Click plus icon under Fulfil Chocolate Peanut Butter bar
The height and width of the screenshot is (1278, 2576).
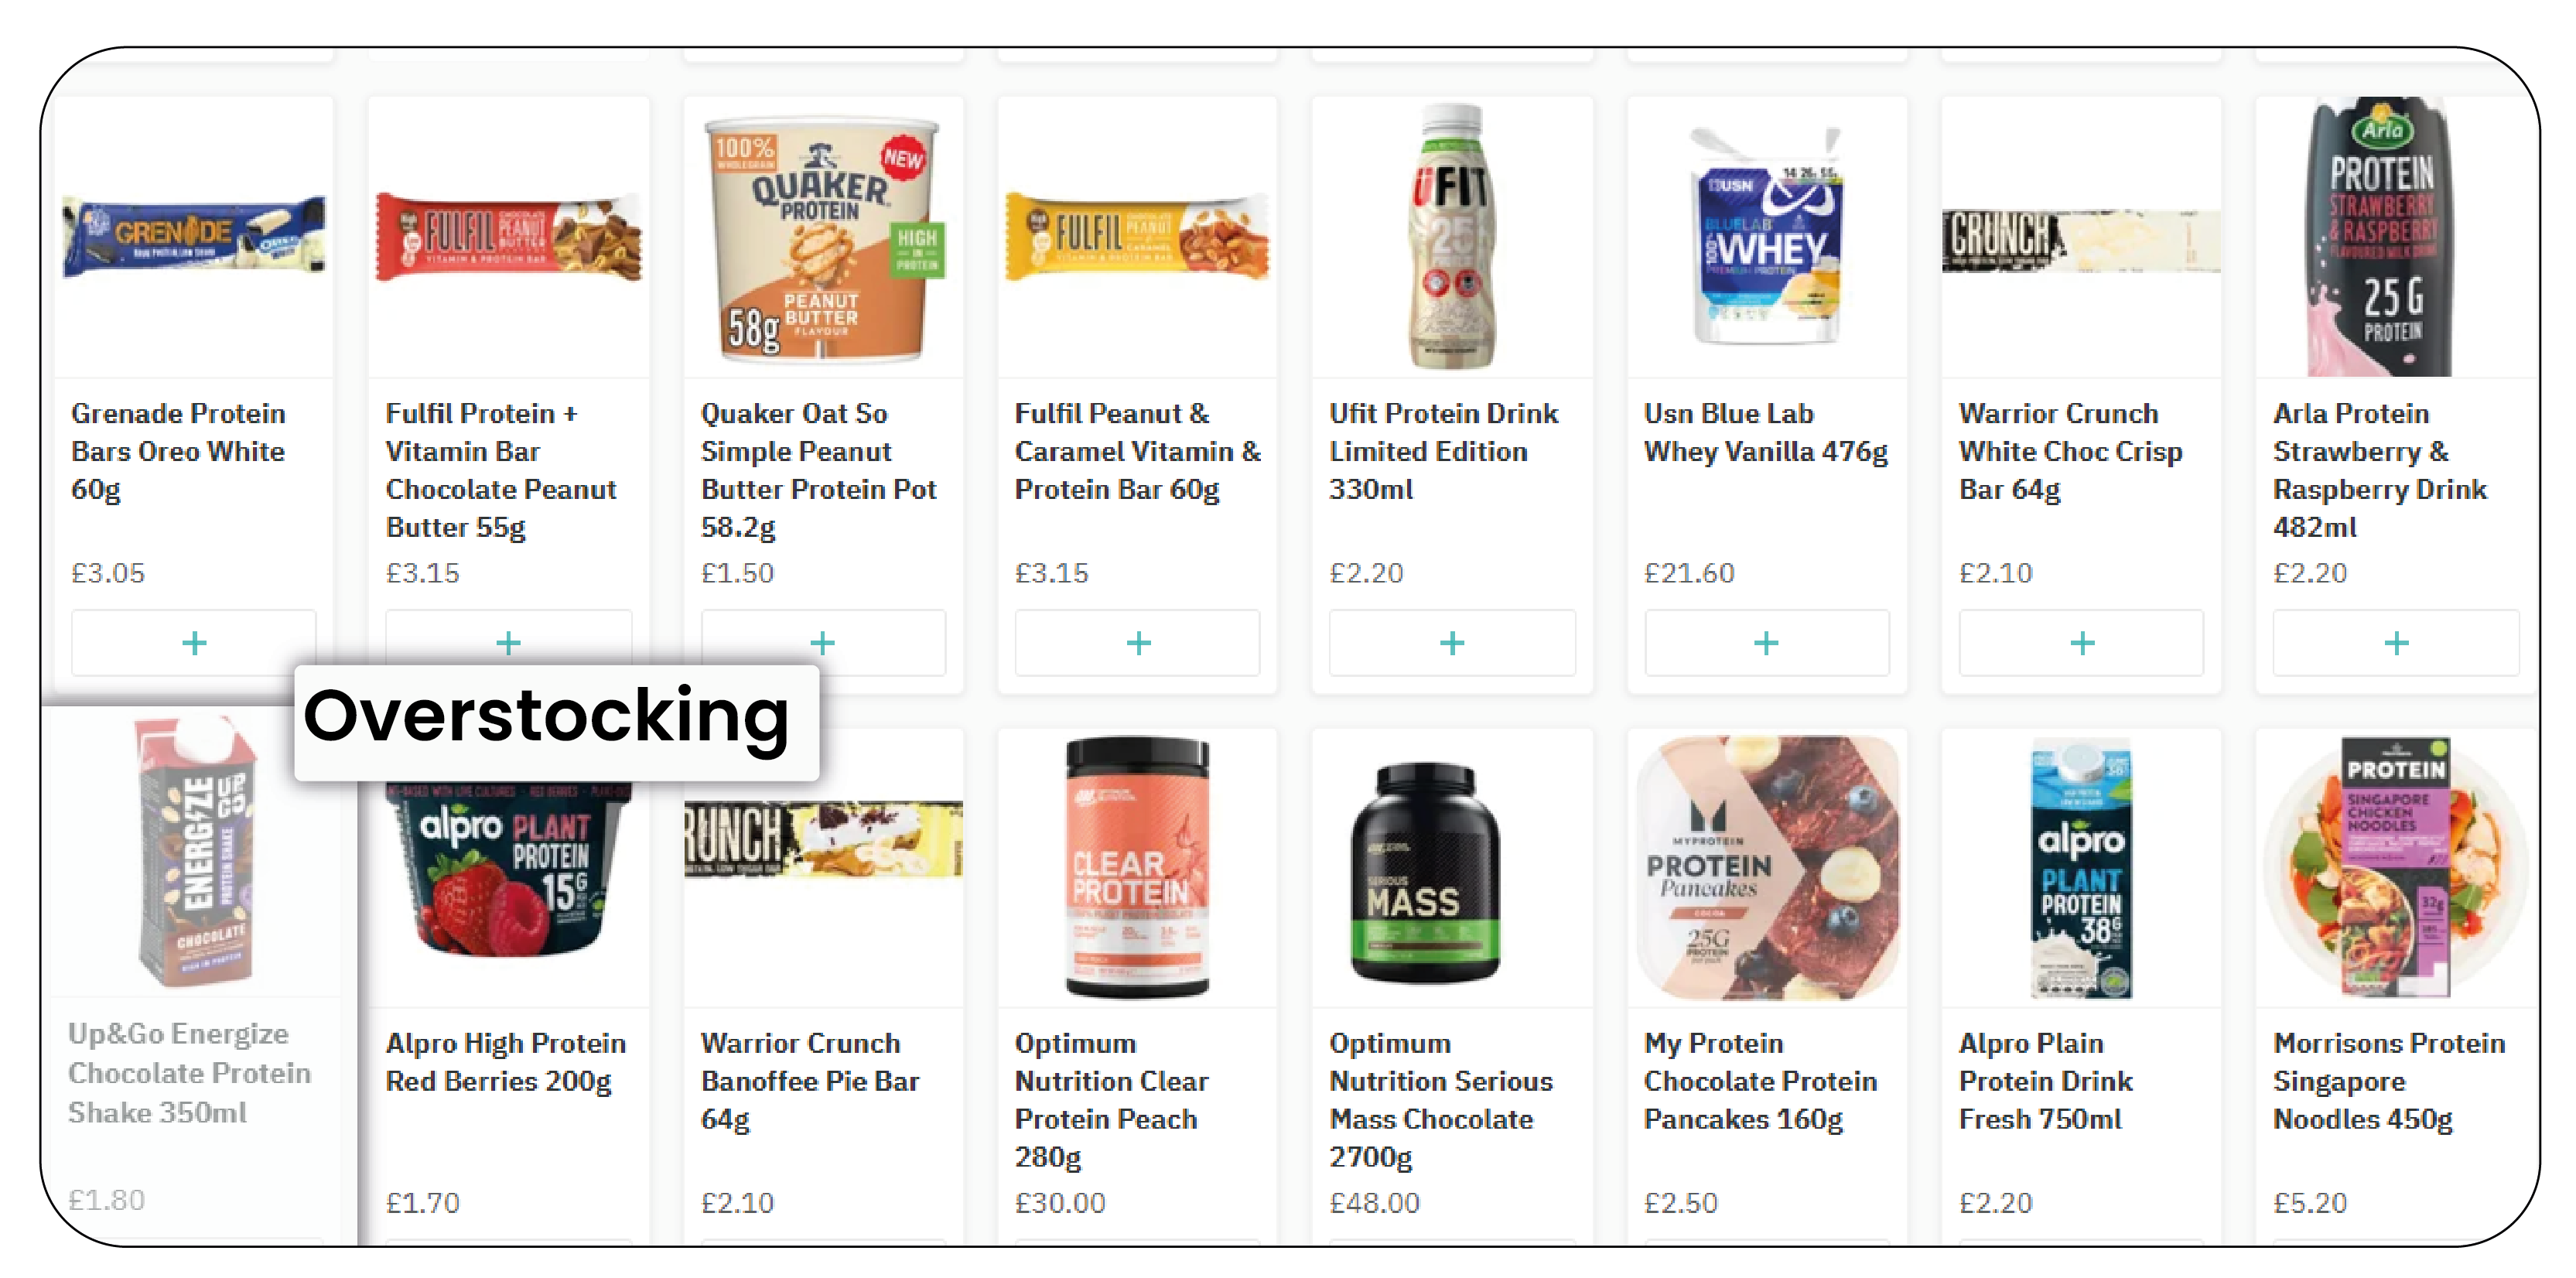pos(508,641)
